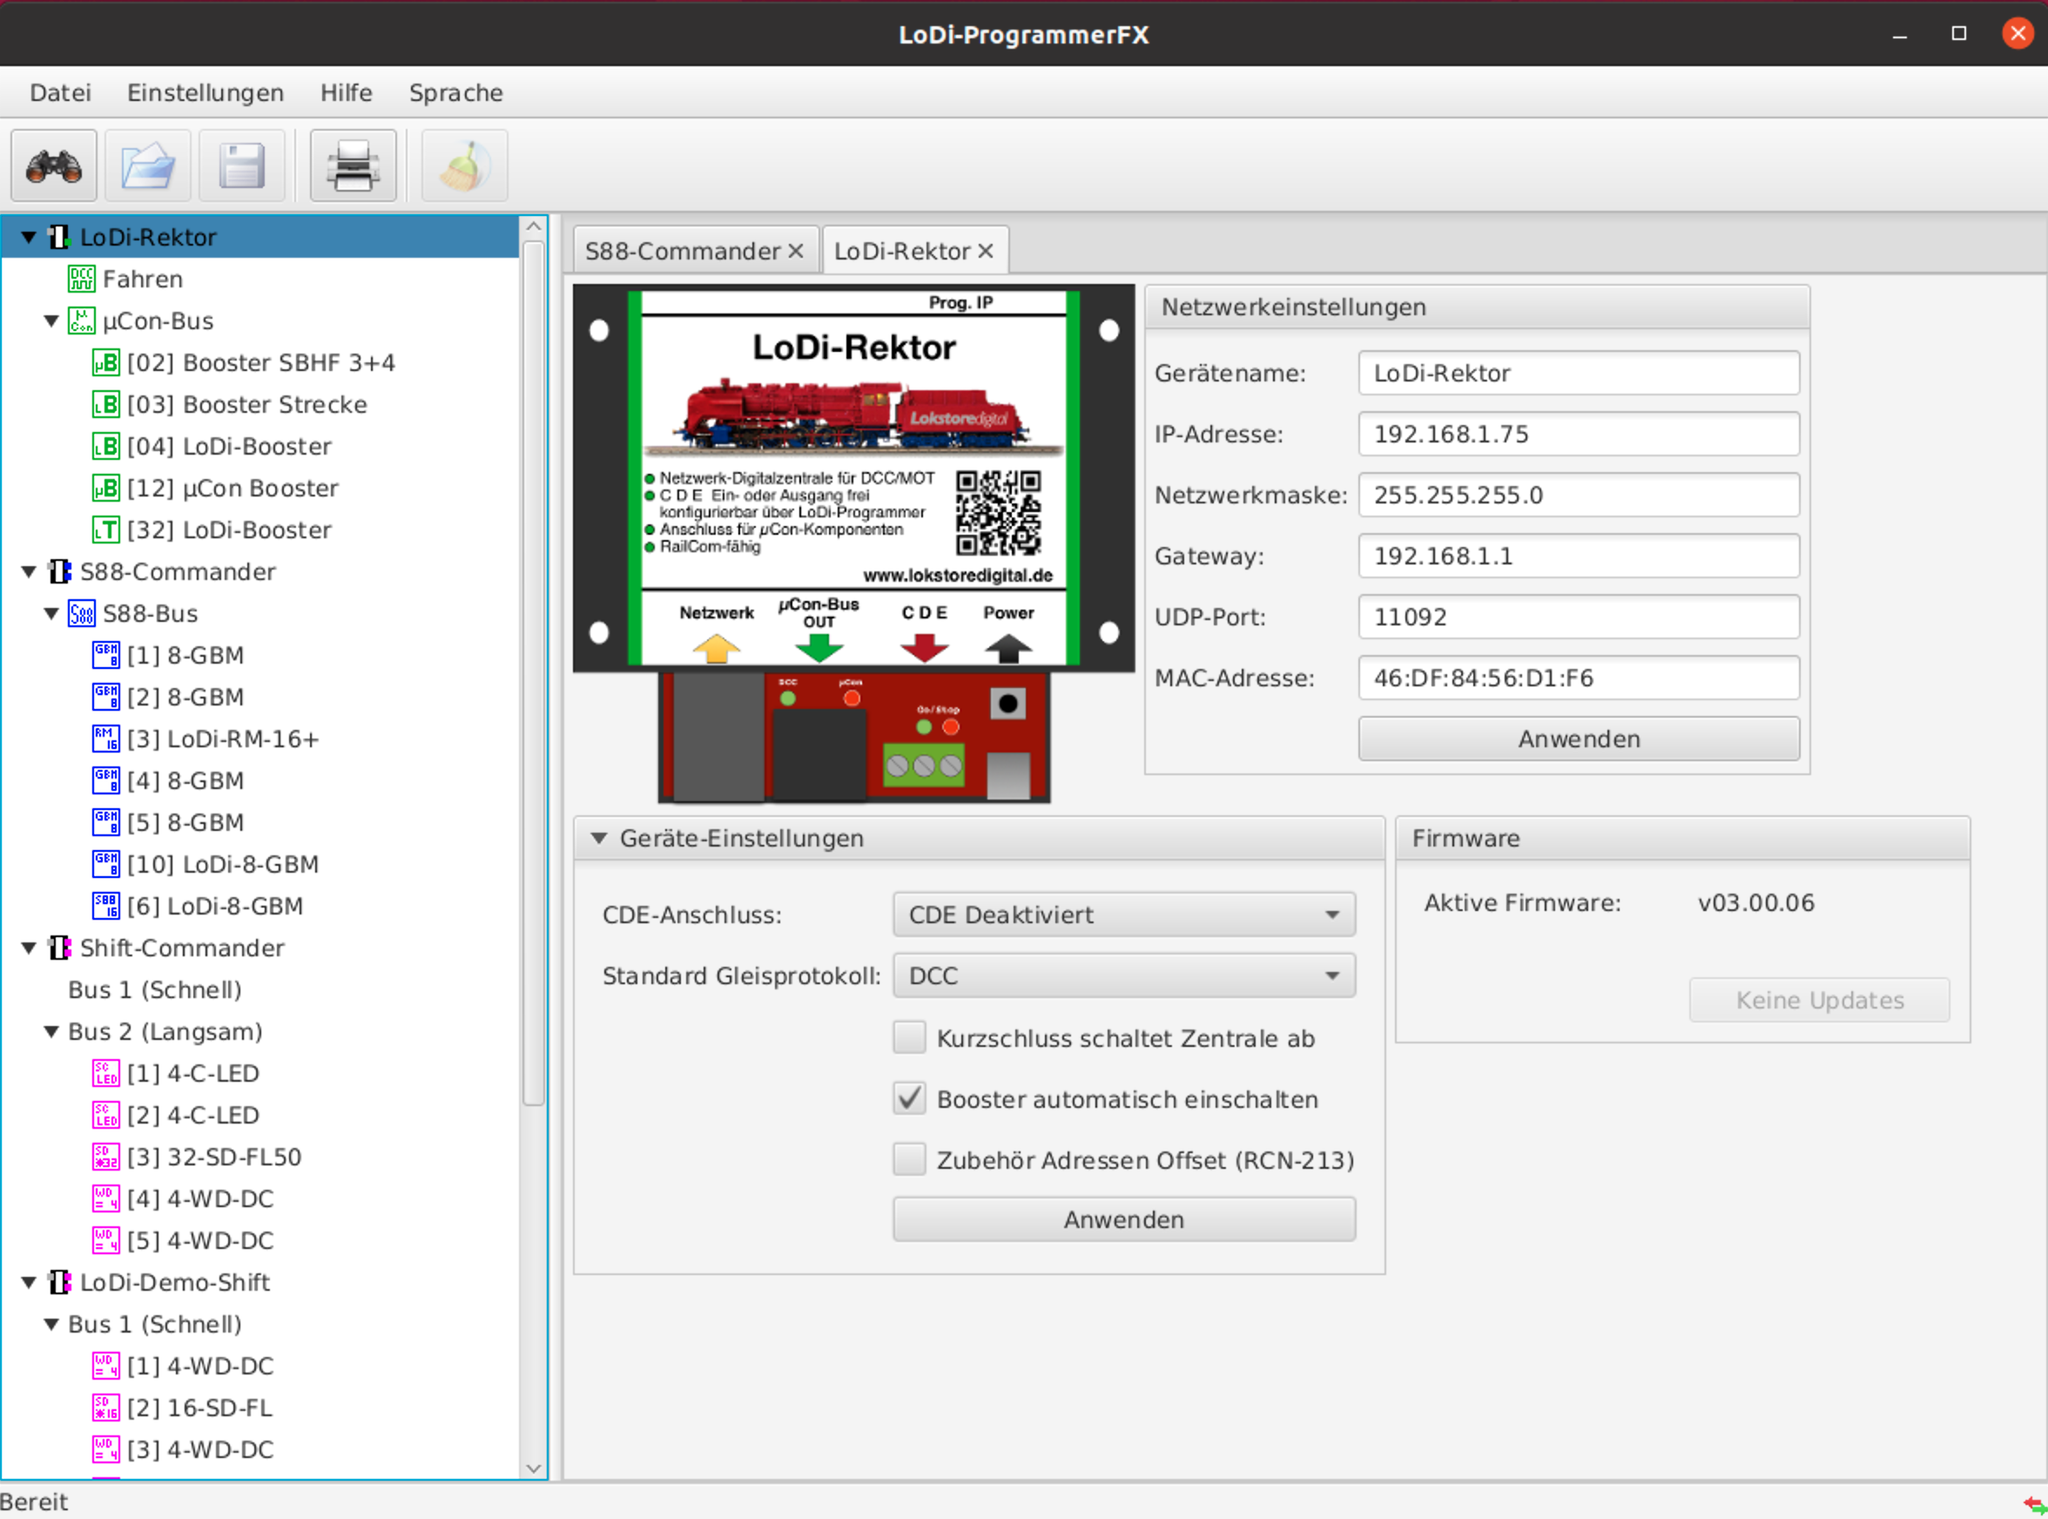Collapse the µCon-Bus tree node

tap(51, 321)
